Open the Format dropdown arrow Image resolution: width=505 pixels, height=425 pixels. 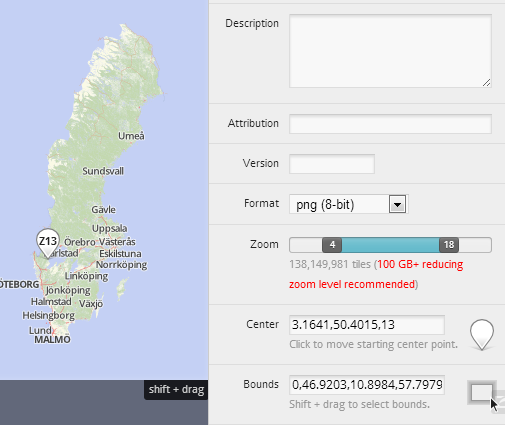point(397,204)
